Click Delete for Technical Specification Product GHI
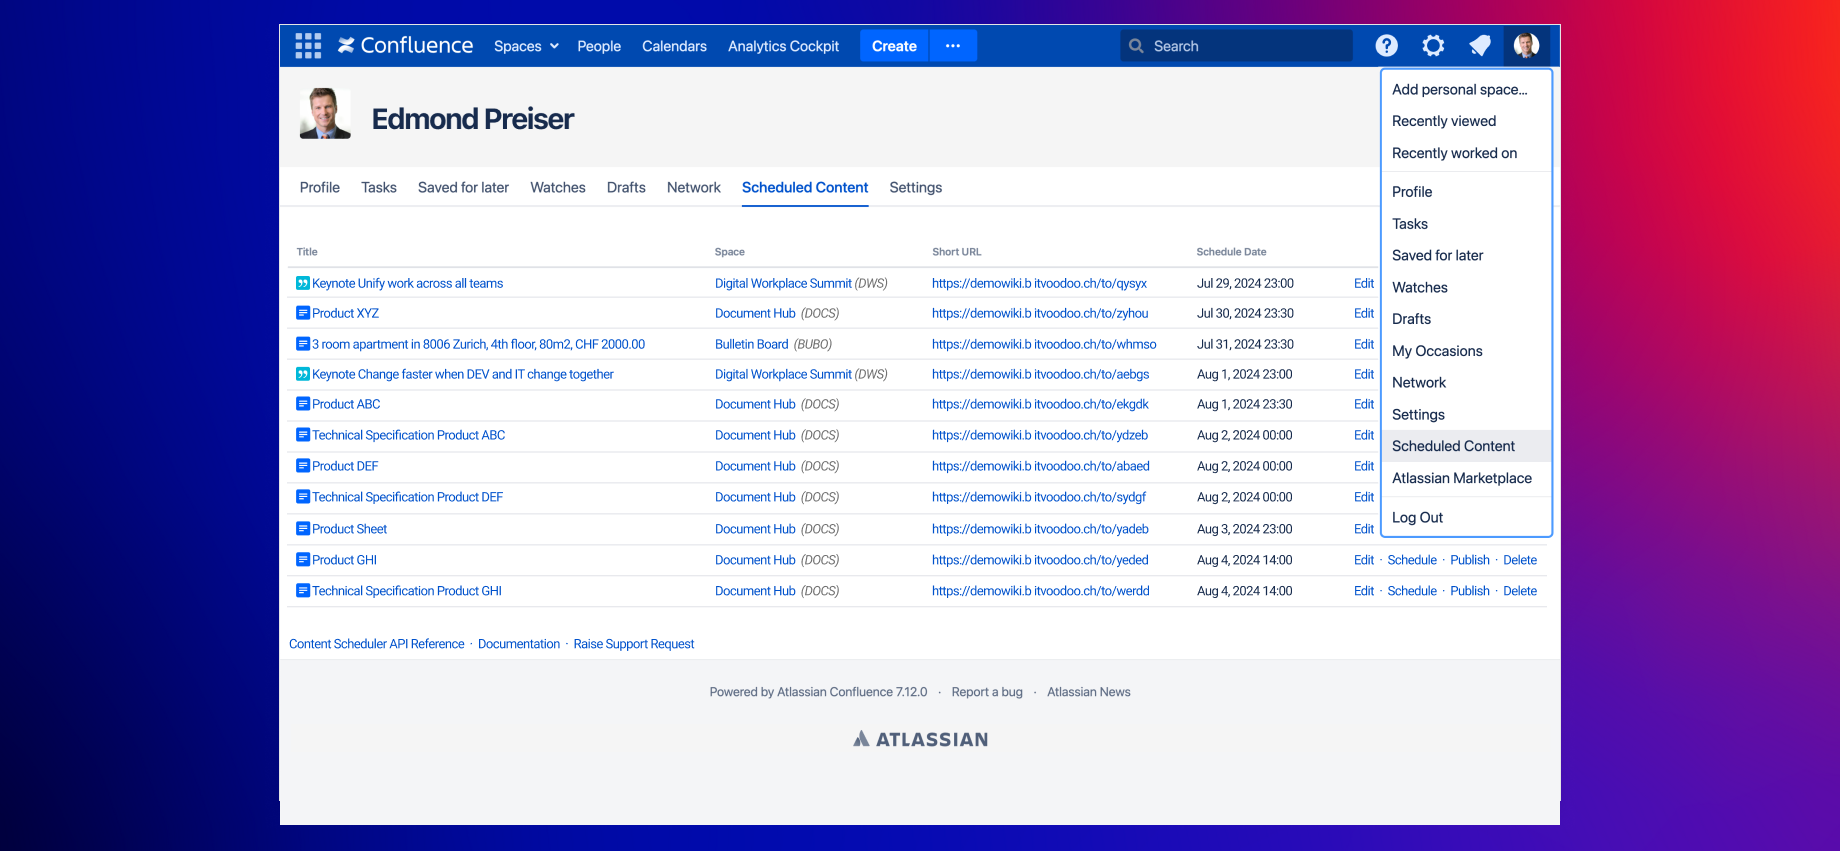 (1520, 591)
